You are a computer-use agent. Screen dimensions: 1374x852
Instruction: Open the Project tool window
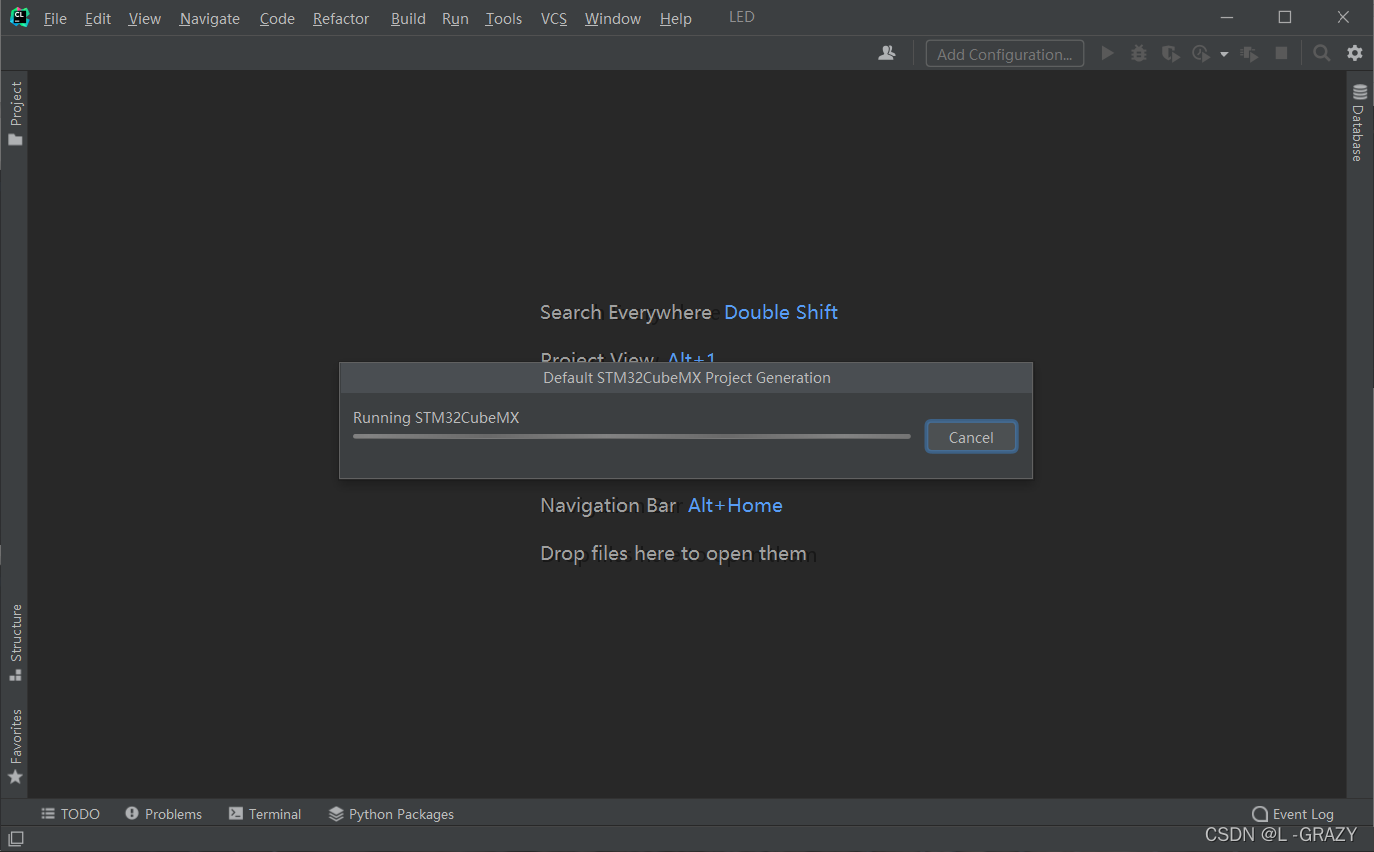click(x=15, y=114)
